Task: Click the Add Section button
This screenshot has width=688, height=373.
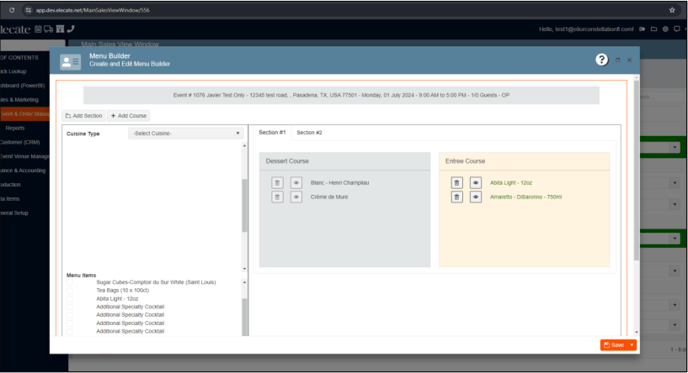Action: point(83,116)
